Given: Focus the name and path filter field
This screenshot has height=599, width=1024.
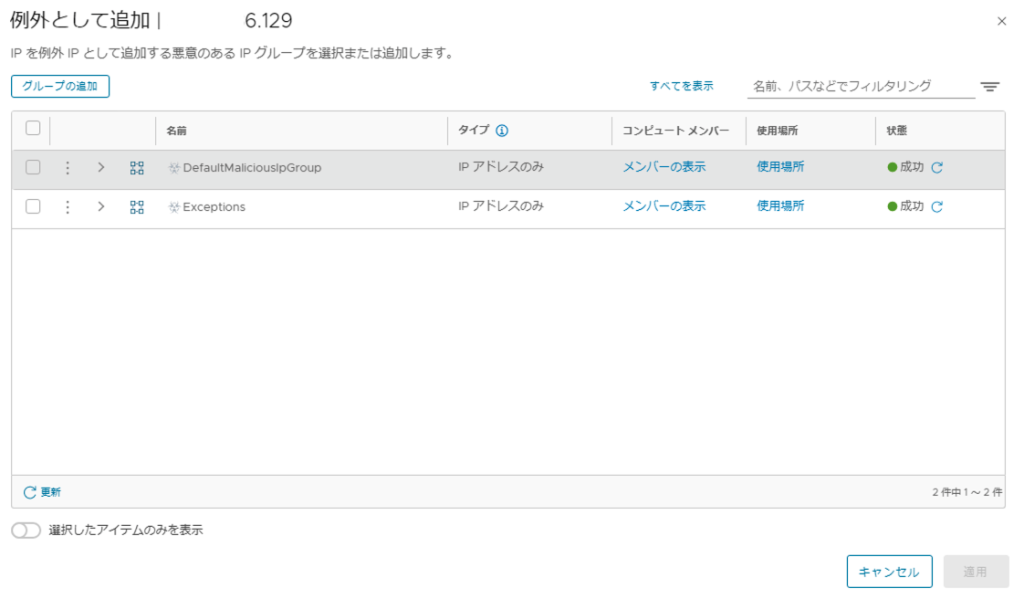Looking at the screenshot, I should click(x=861, y=86).
